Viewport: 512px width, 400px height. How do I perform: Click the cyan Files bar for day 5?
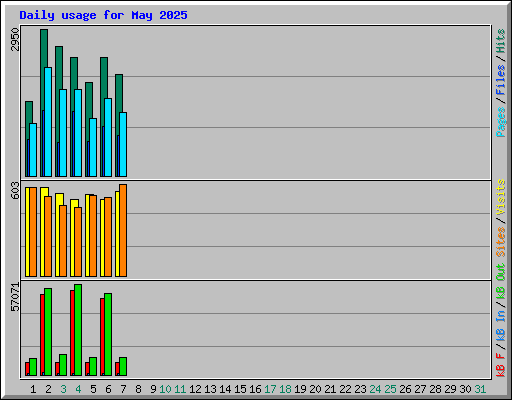point(93,147)
